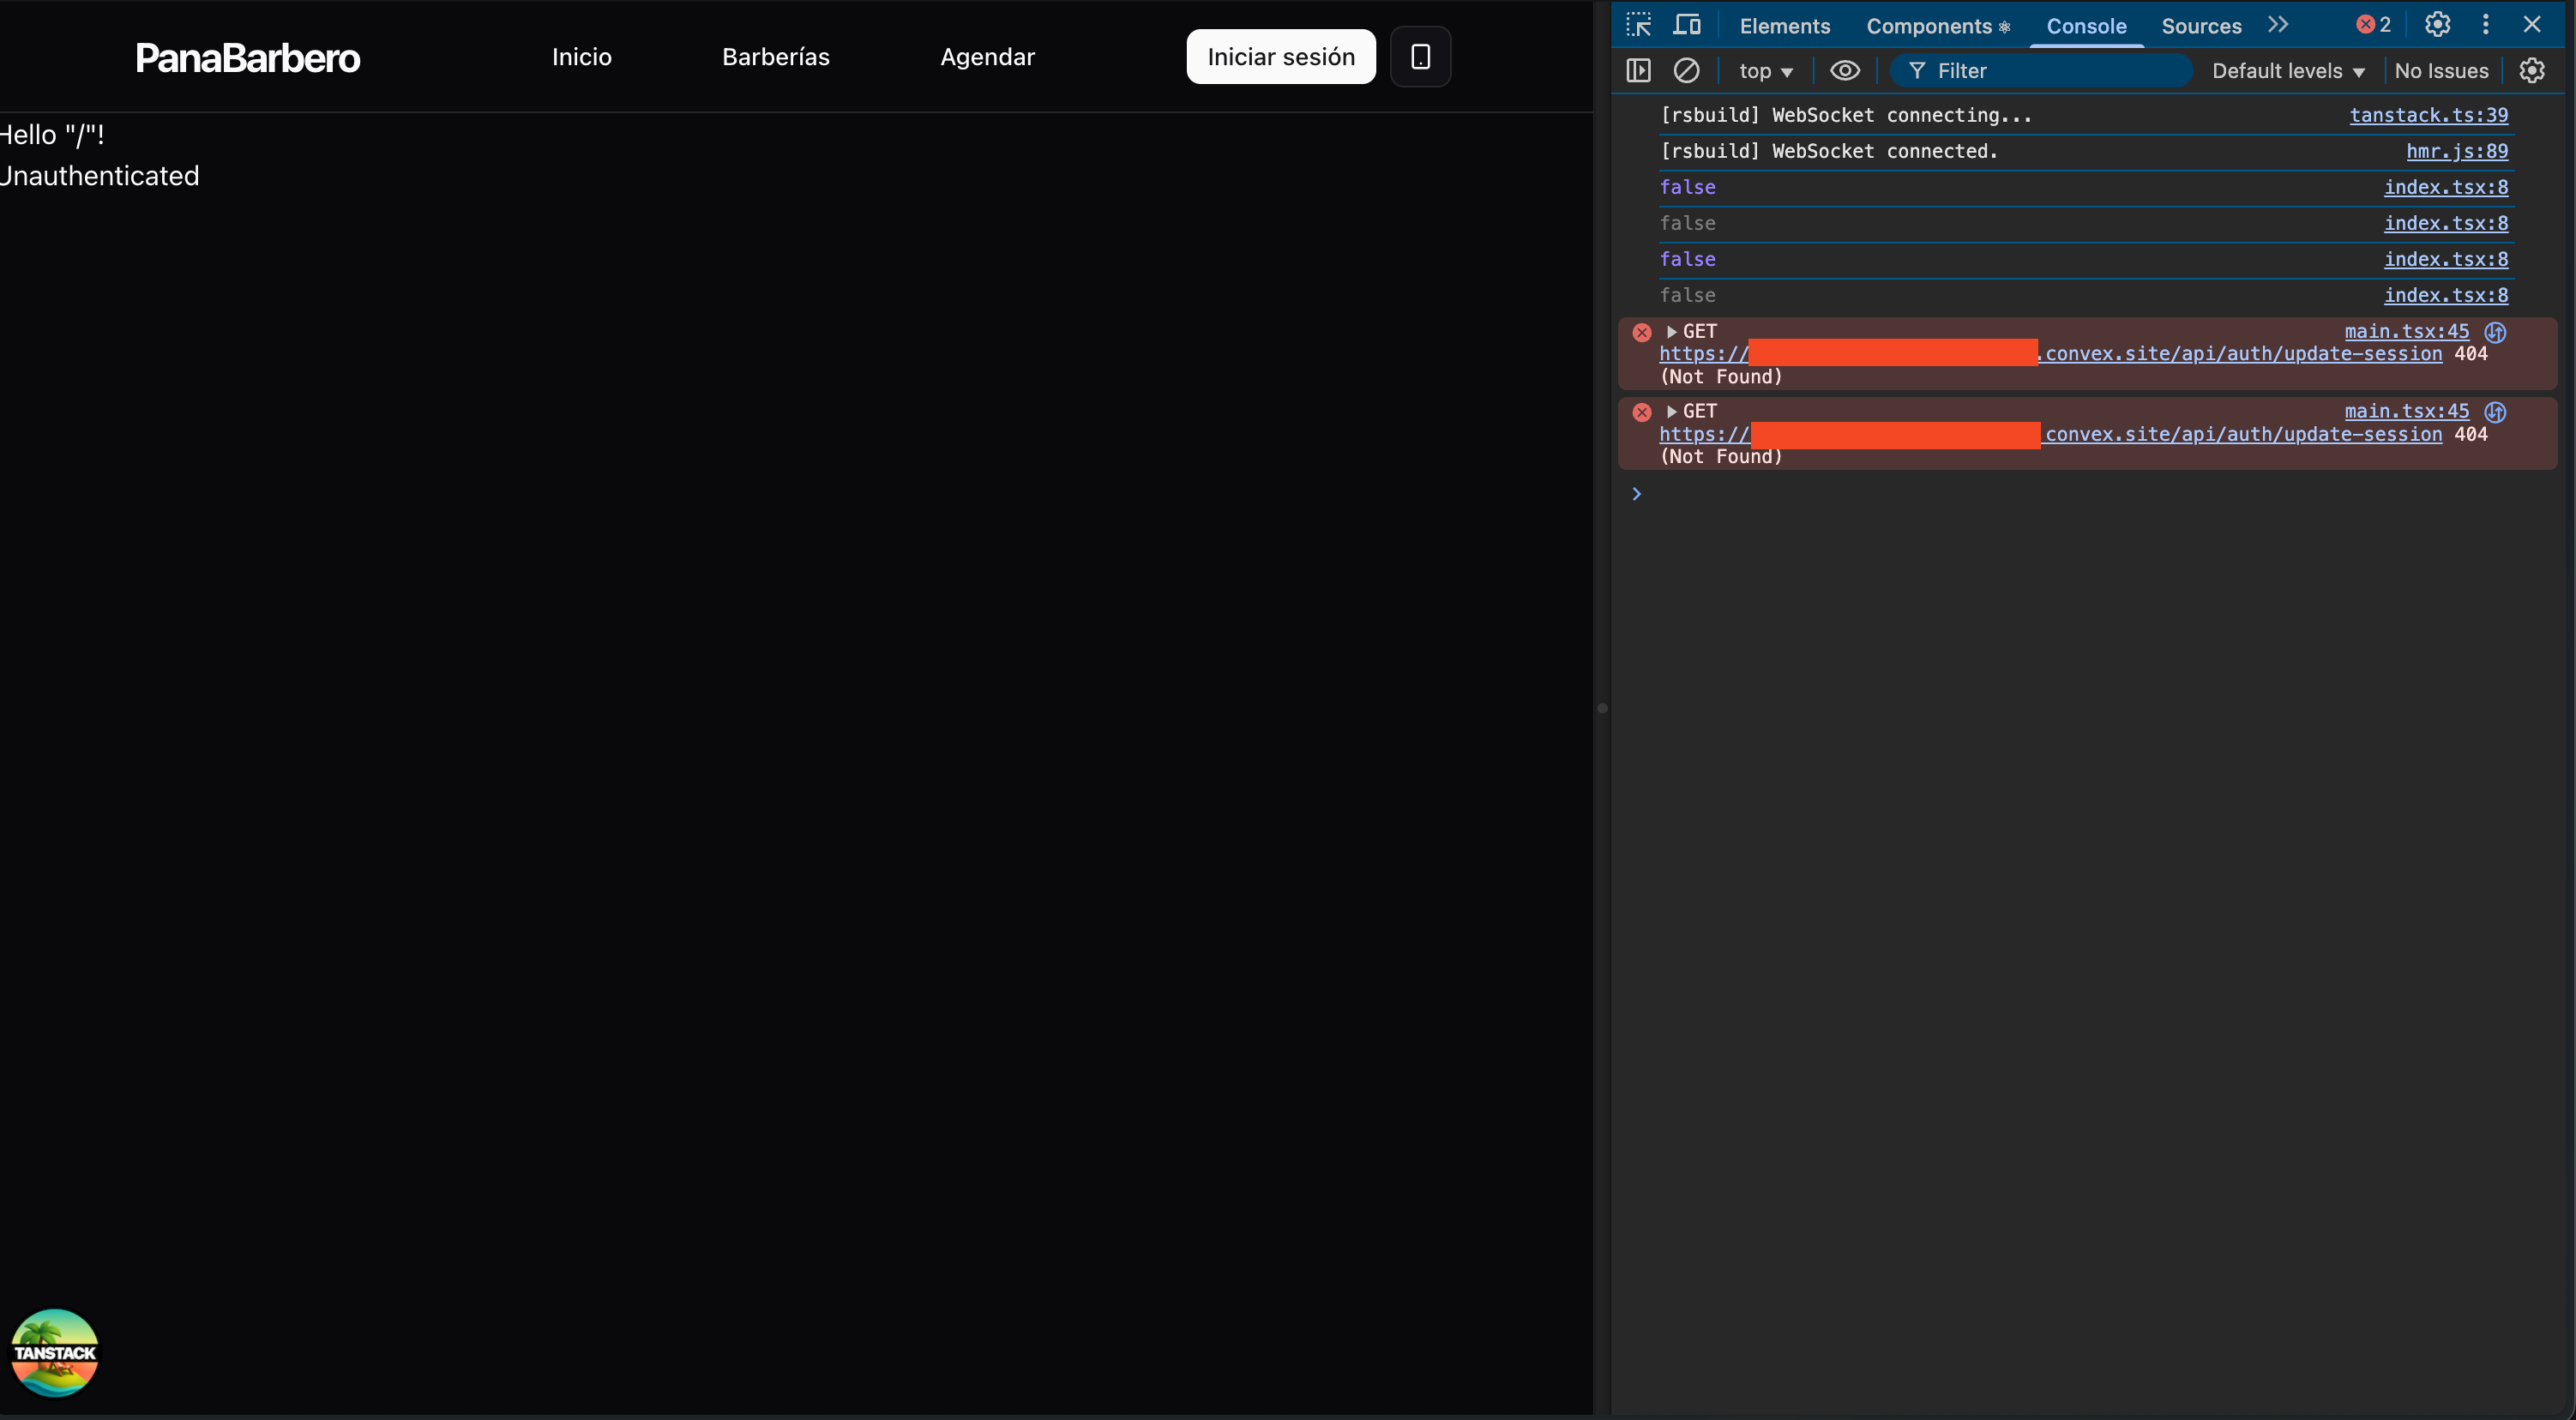Toggle the device toolbar icon
Screen dimensions: 2576x1420
pos(1687,25)
